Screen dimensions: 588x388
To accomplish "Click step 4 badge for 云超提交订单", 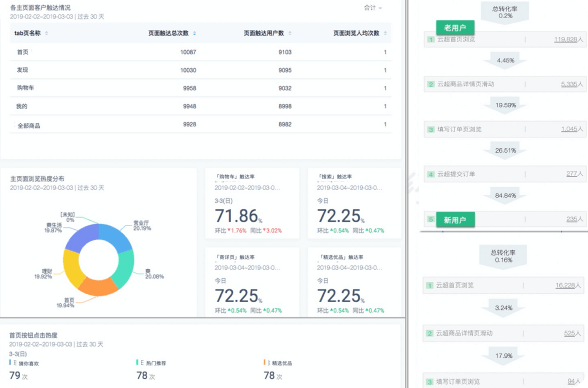I will [431, 174].
